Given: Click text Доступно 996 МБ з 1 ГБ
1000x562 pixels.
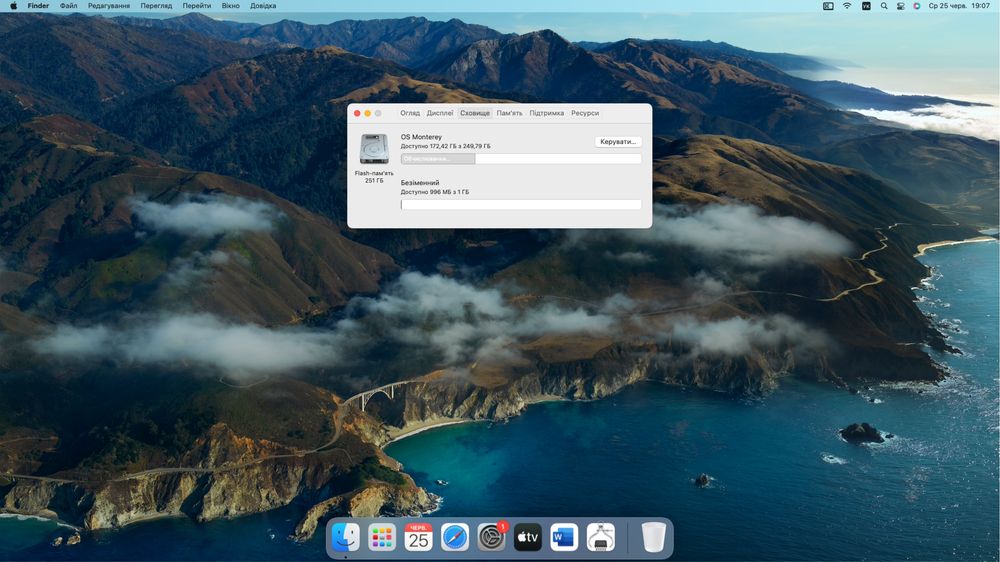Looking at the screenshot, I should (435, 192).
